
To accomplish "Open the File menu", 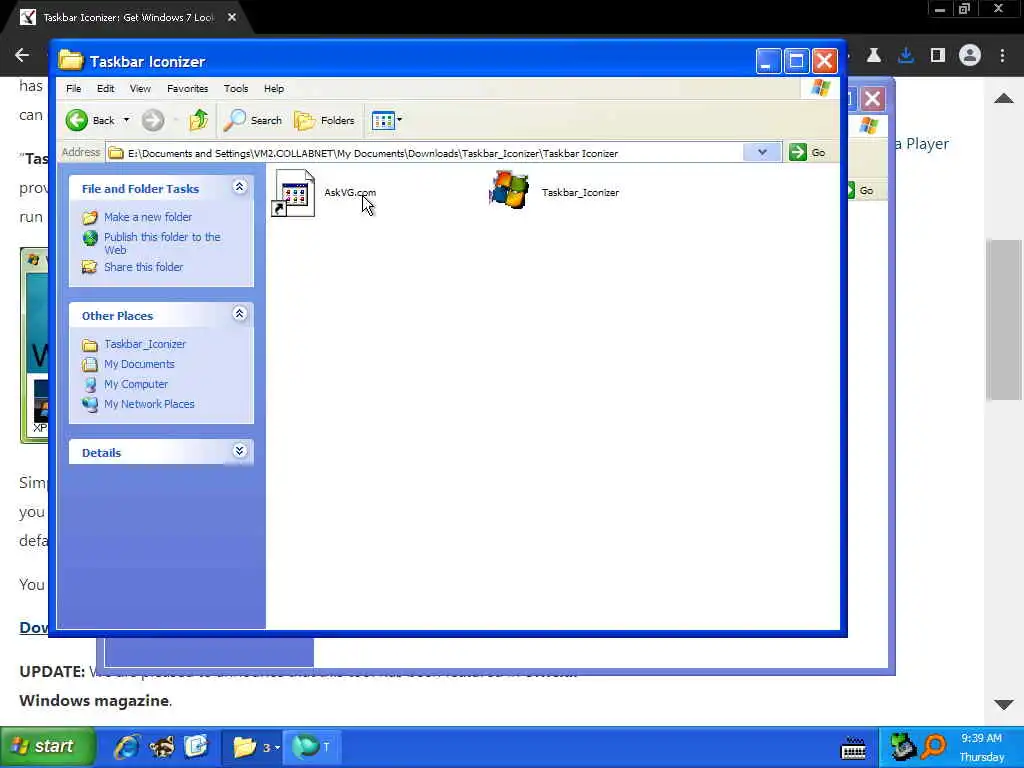I will coord(74,88).
